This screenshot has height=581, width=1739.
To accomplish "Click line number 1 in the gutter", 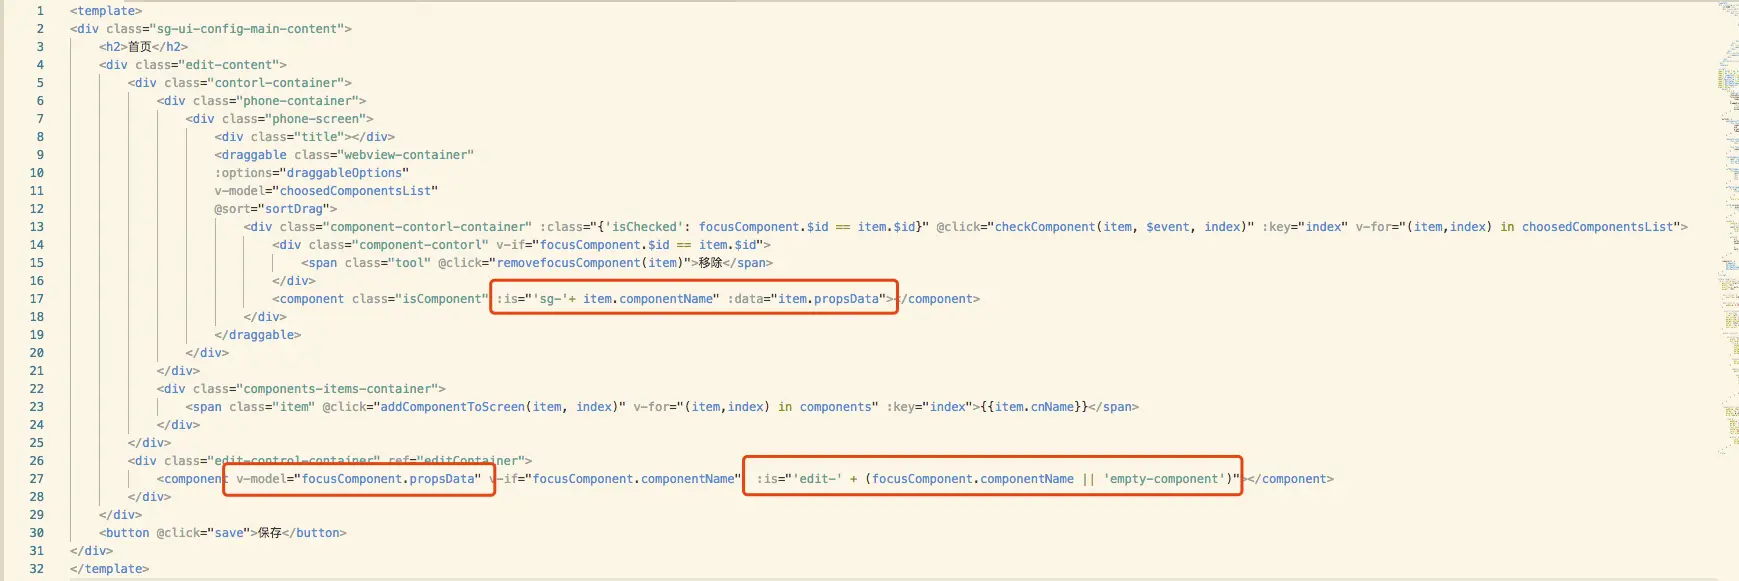I will [40, 11].
